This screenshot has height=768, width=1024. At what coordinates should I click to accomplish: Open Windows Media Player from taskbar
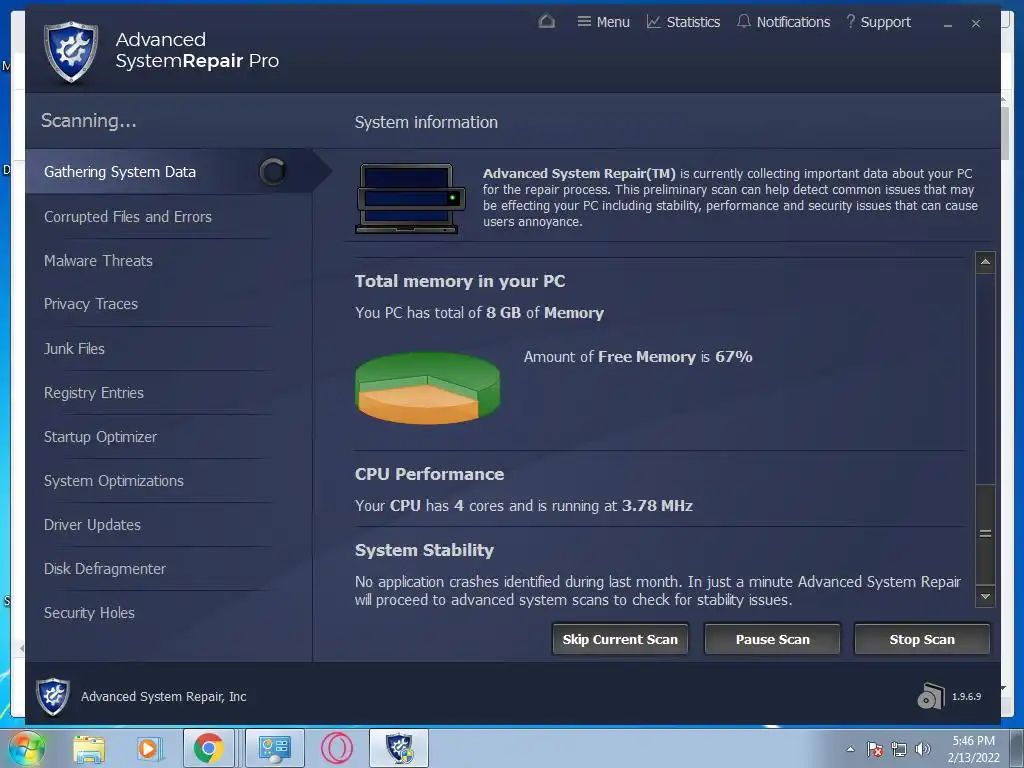pyautogui.click(x=148, y=748)
